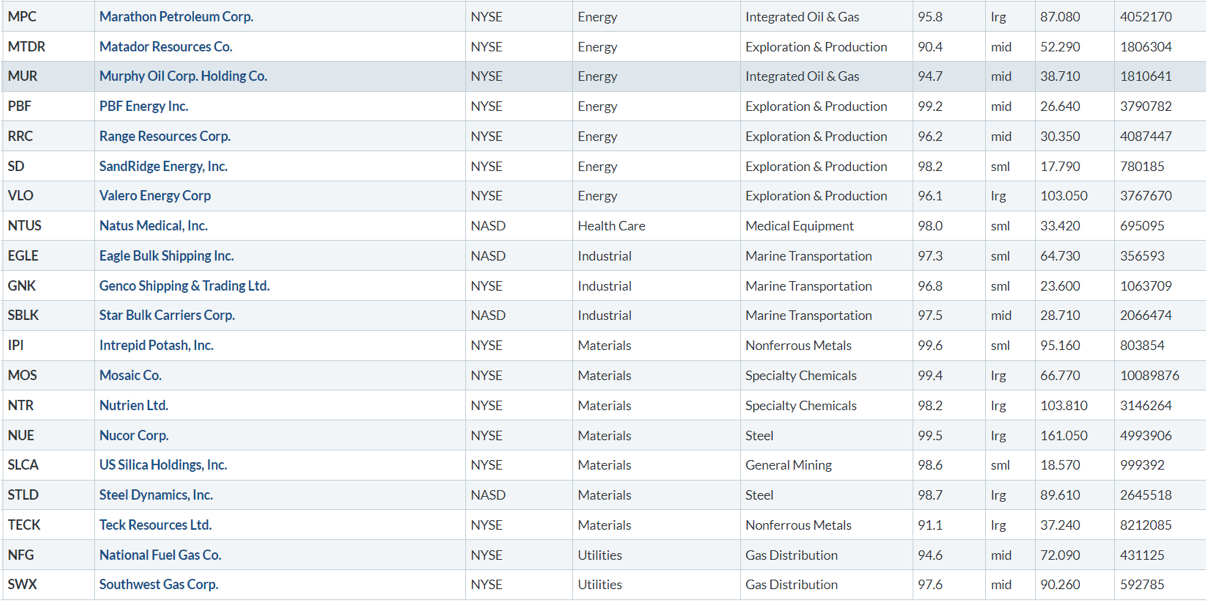1210x606 pixels.
Task: Select the volume value "356593"
Action: (1142, 256)
